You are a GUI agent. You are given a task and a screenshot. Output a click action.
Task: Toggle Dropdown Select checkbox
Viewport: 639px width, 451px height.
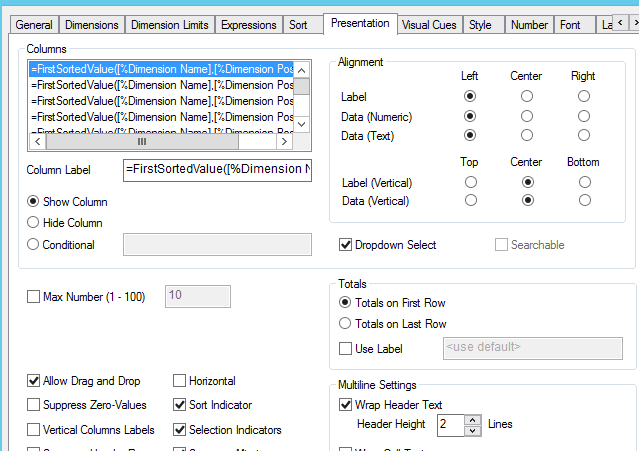point(346,245)
